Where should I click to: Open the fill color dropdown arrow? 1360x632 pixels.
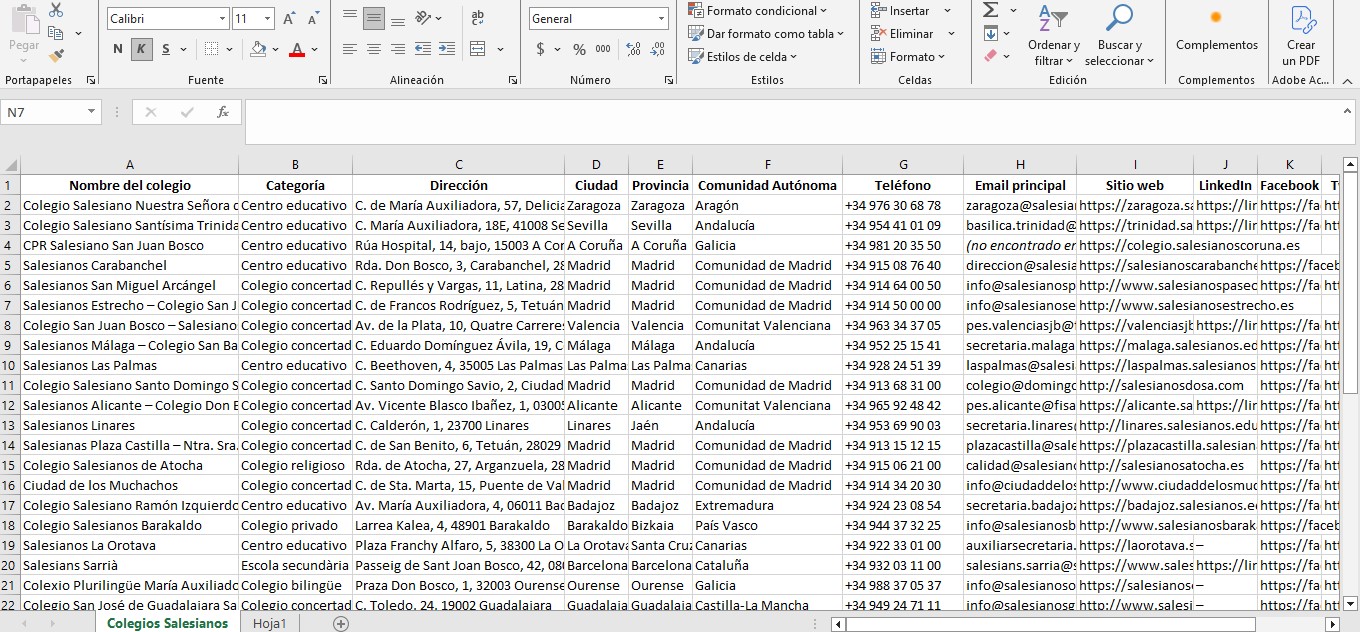coord(276,49)
